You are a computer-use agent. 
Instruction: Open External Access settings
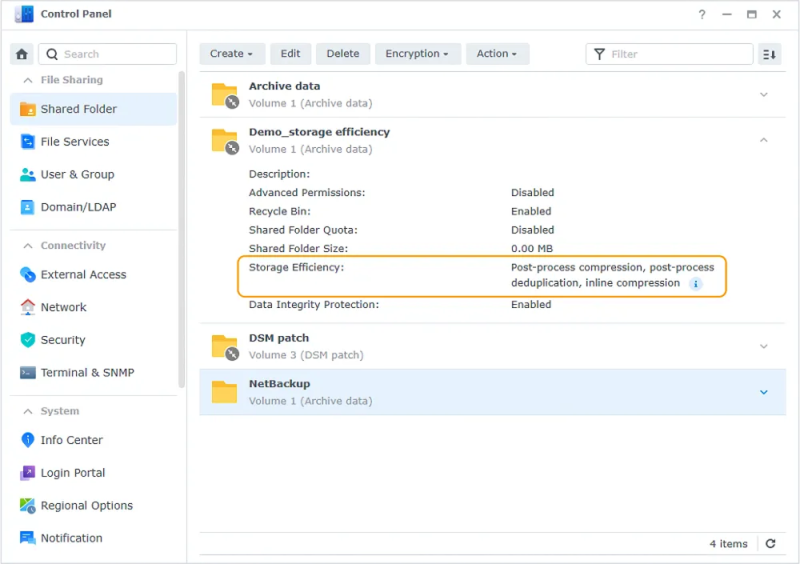[x=93, y=275]
